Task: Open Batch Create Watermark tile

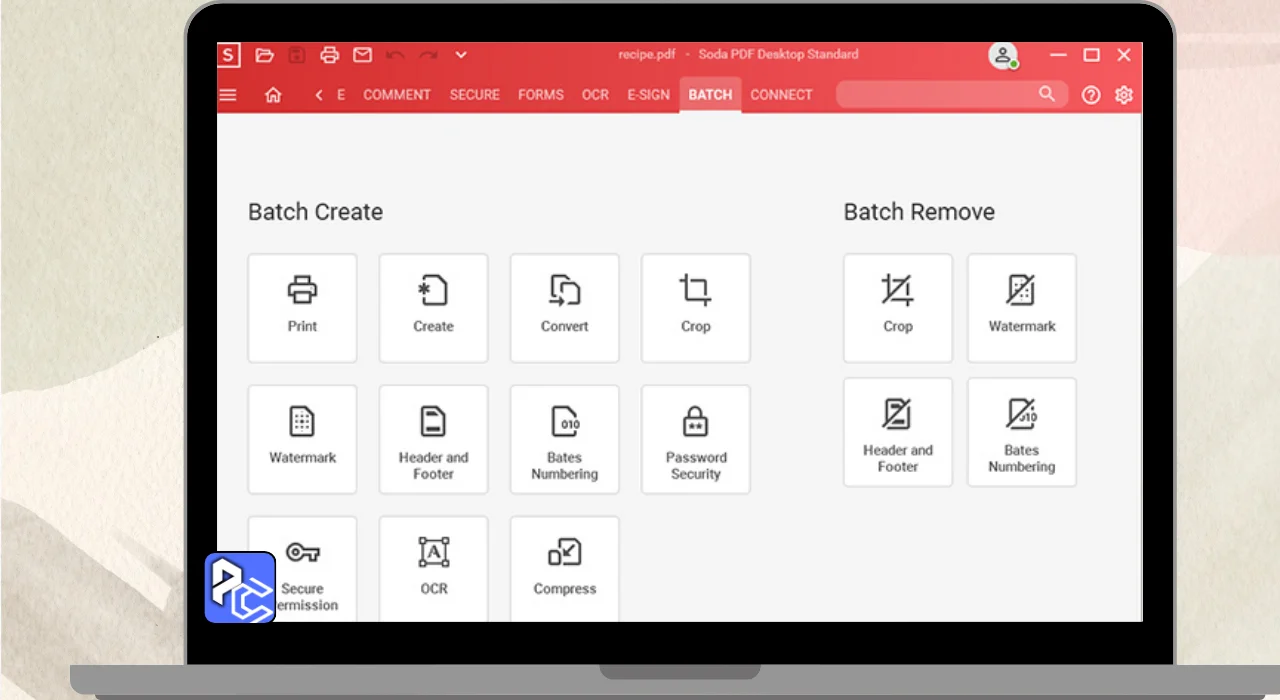Action: [x=302, y=439]
